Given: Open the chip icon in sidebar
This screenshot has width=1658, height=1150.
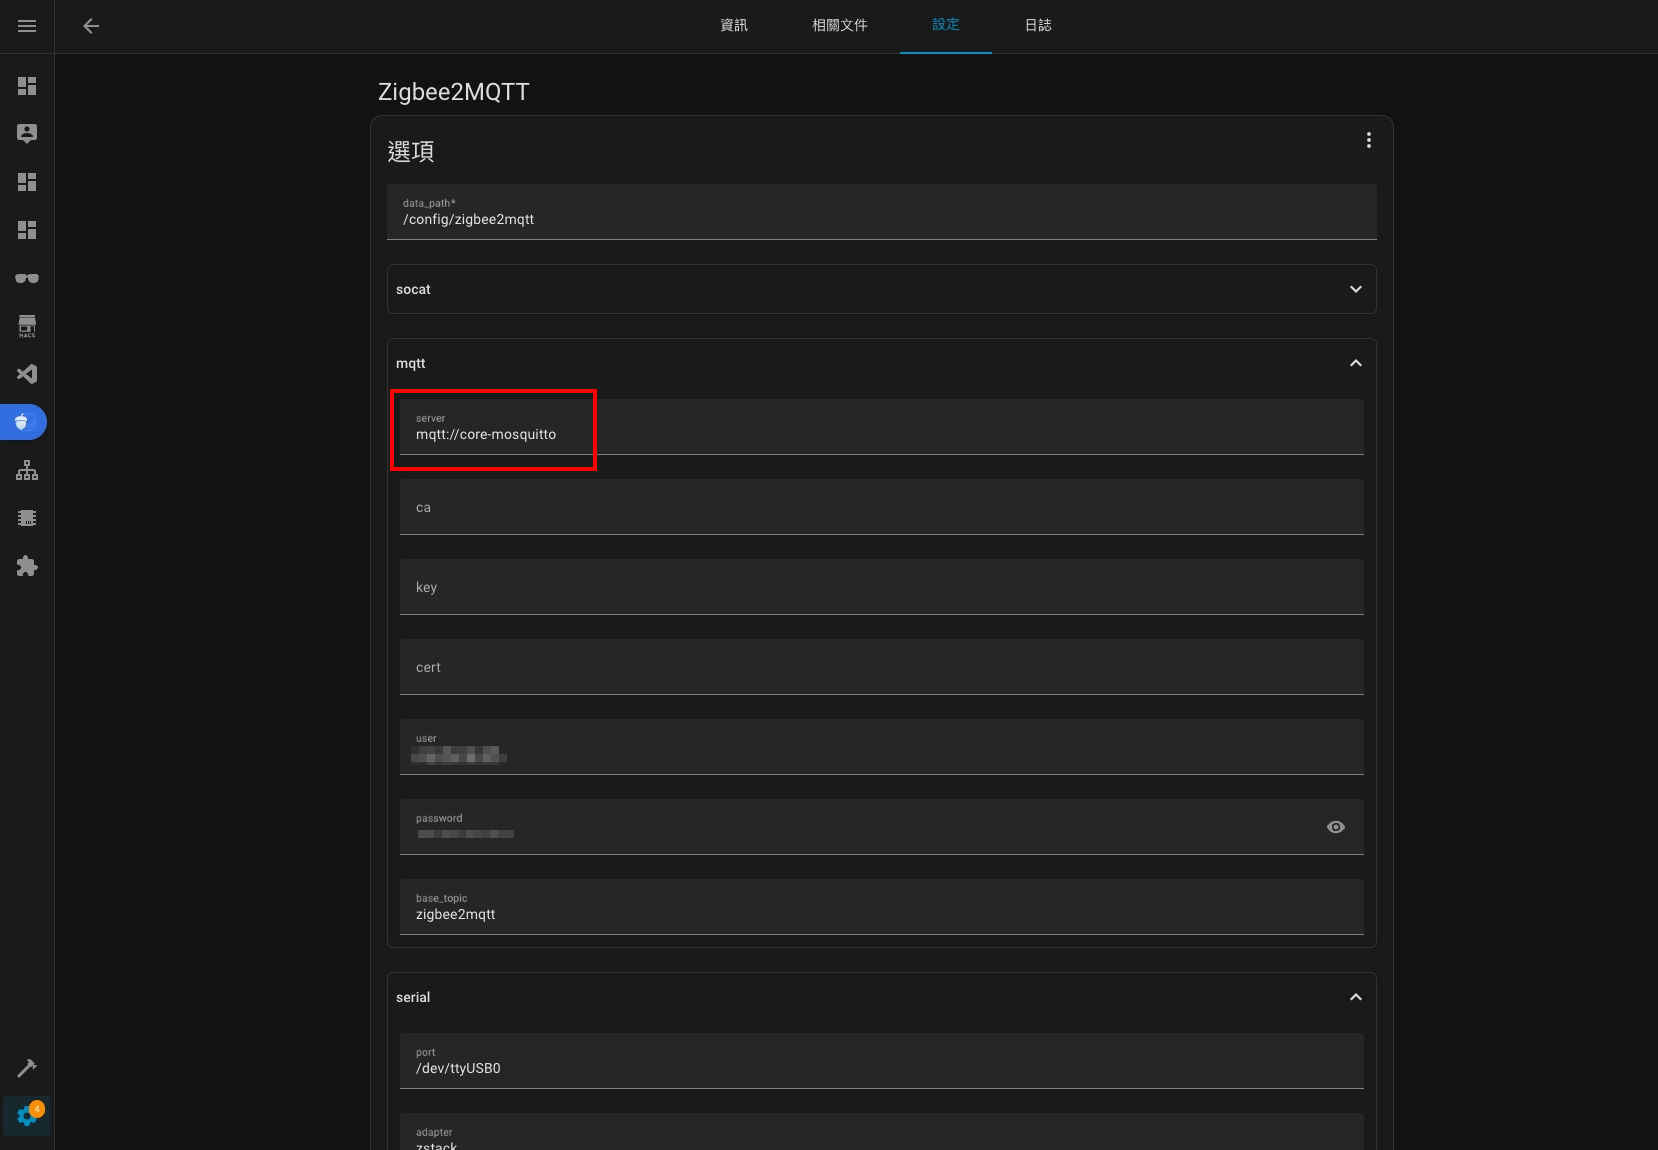Looking at the screenshot, I should (27, 518).
